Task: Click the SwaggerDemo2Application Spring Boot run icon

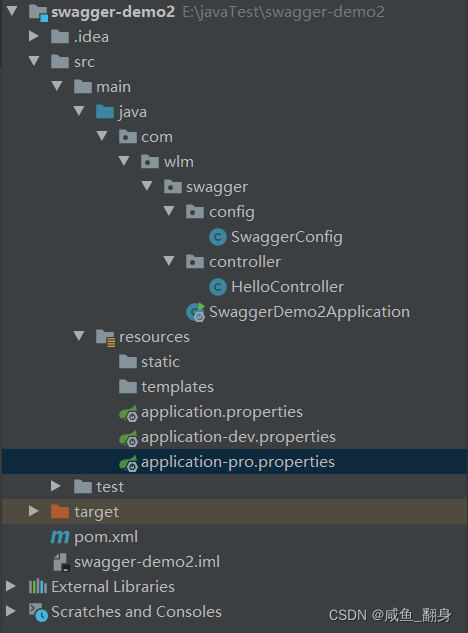Action: click(195, 312)
